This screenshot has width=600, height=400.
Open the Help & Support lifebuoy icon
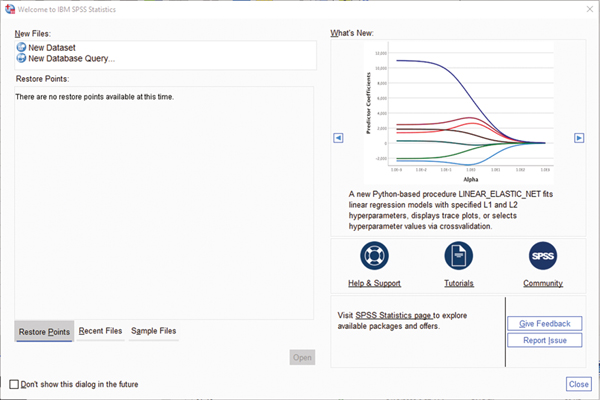pos(374,255)
